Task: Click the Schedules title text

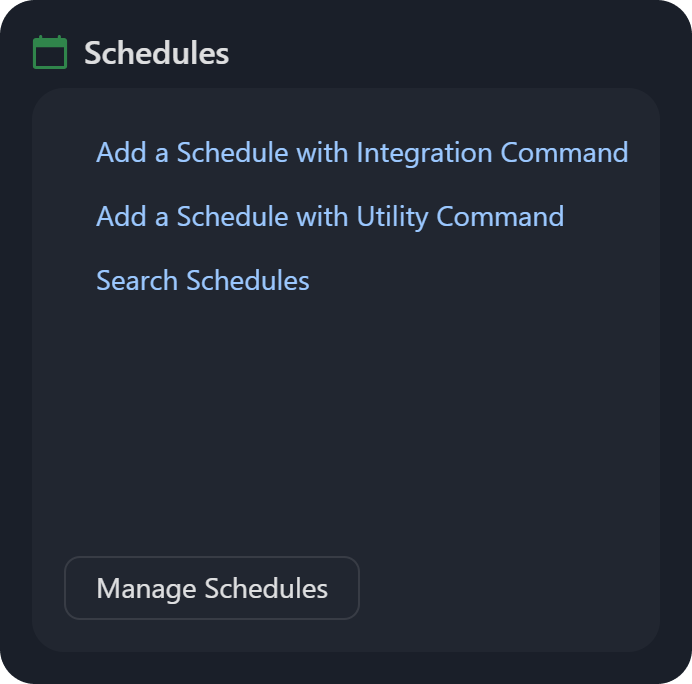Action: (x=156, y=53)
